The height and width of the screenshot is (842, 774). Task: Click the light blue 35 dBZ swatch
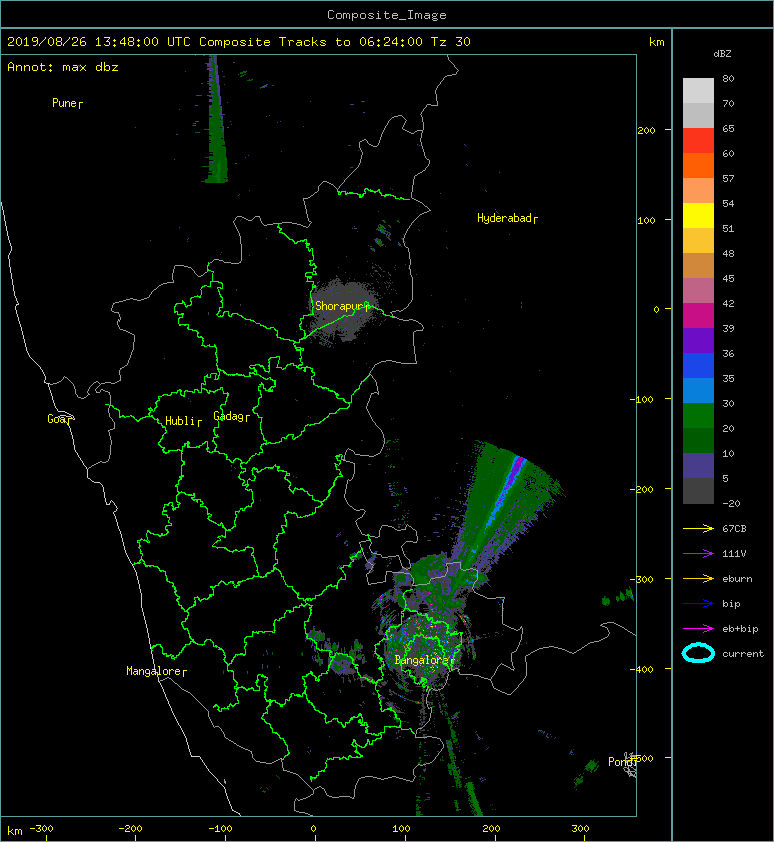(x=698, y=390)
